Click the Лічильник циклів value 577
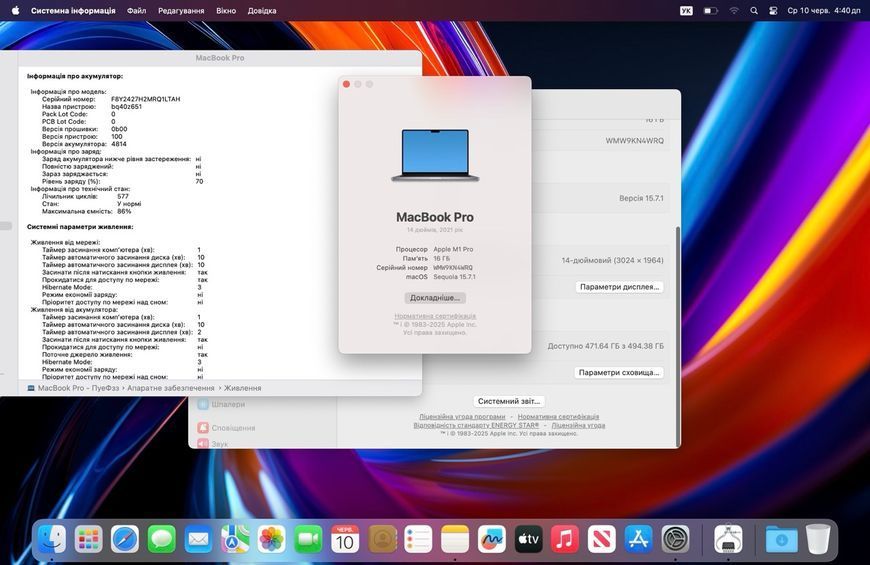This screenshot has width=870, height=565. click(123, 196)
